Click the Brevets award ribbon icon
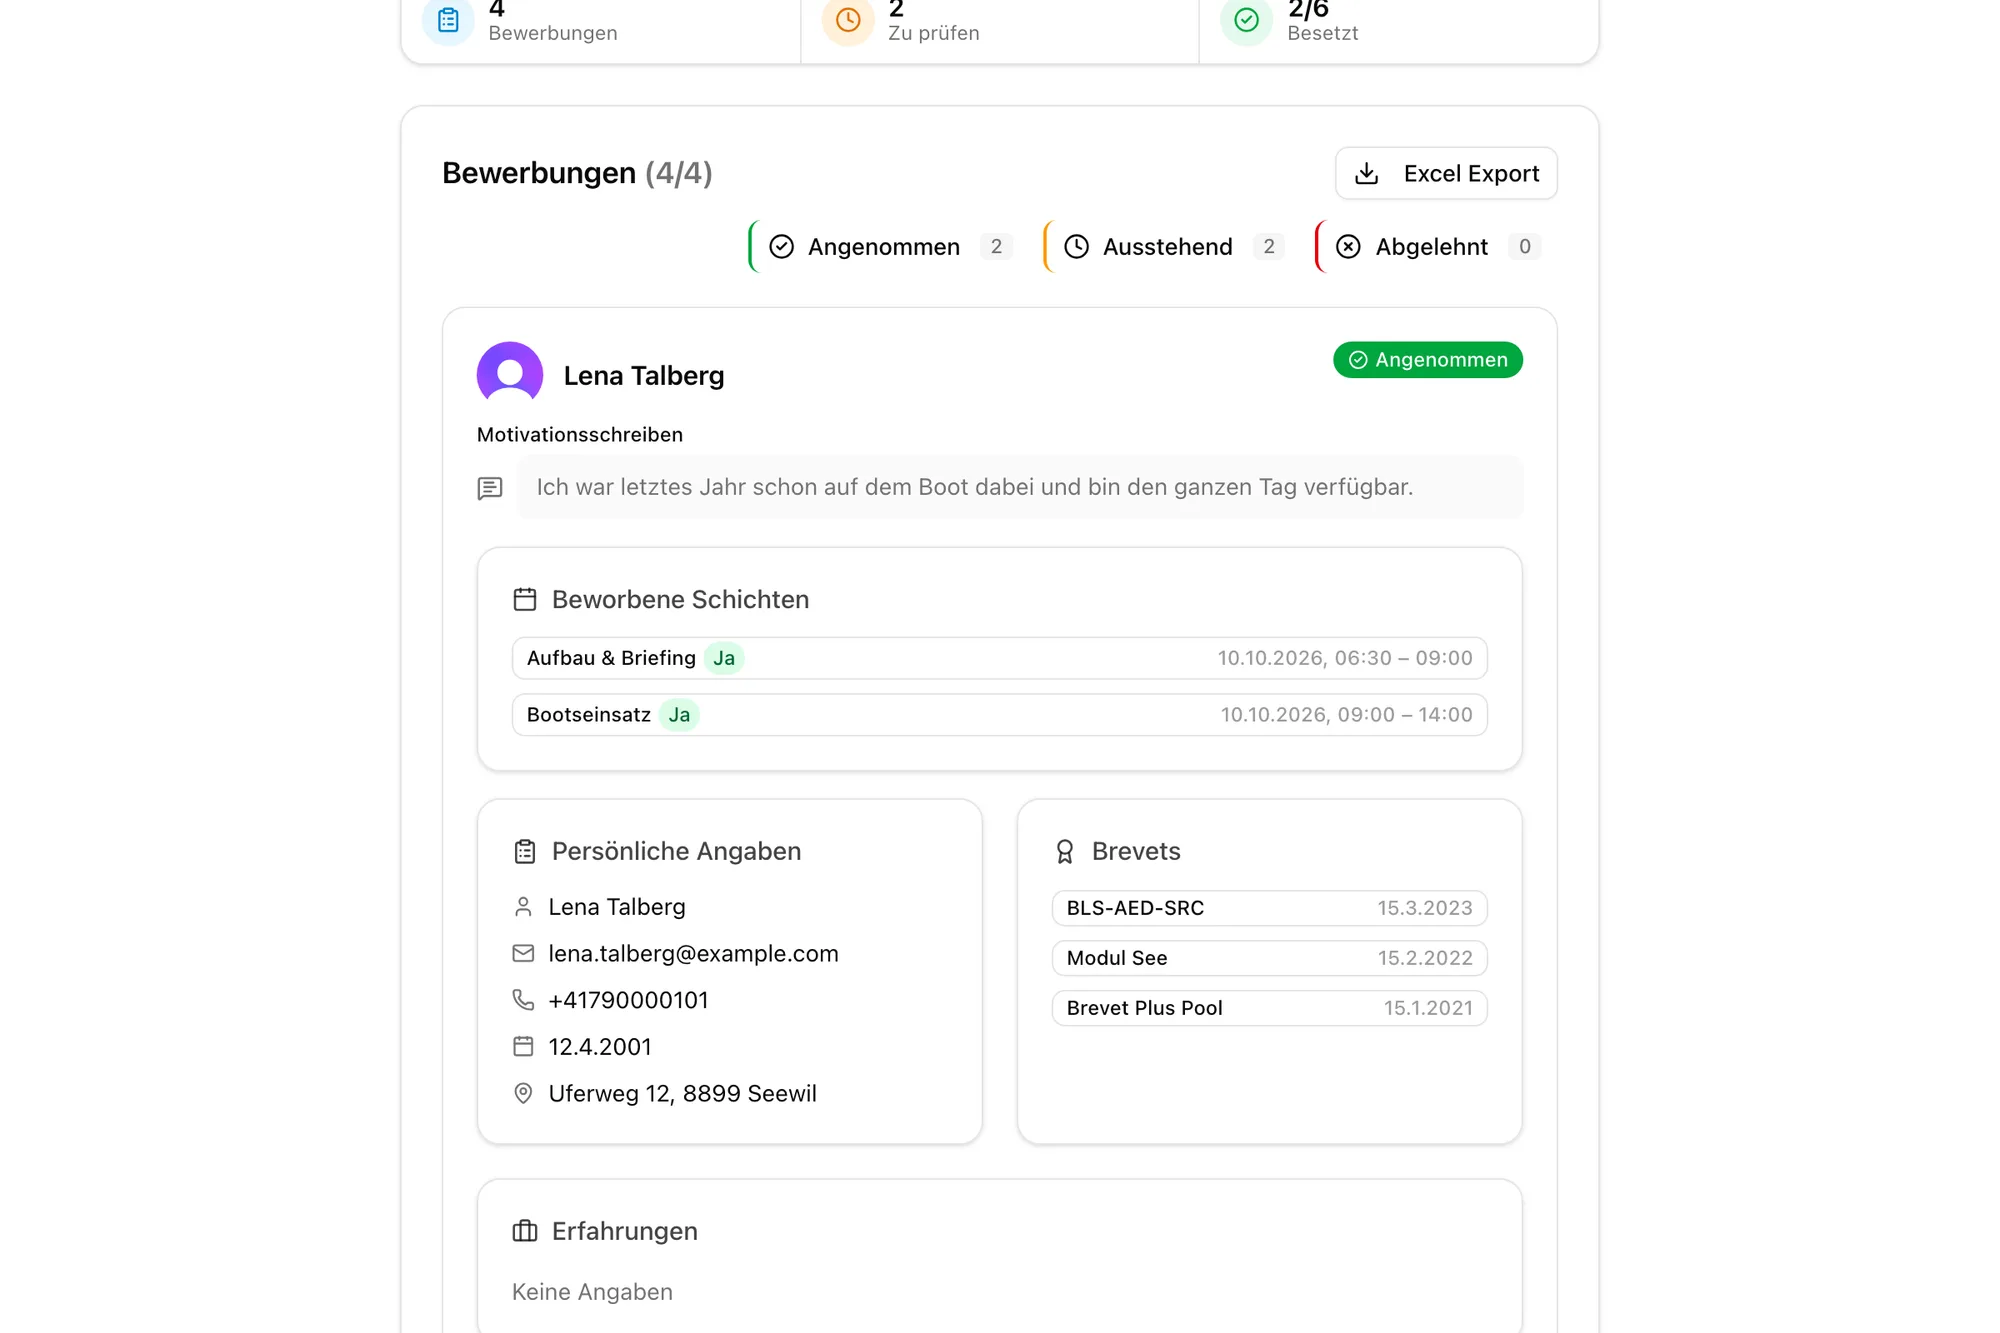This screenshot has height=1333, width=2000. [x=1065, y=851]
